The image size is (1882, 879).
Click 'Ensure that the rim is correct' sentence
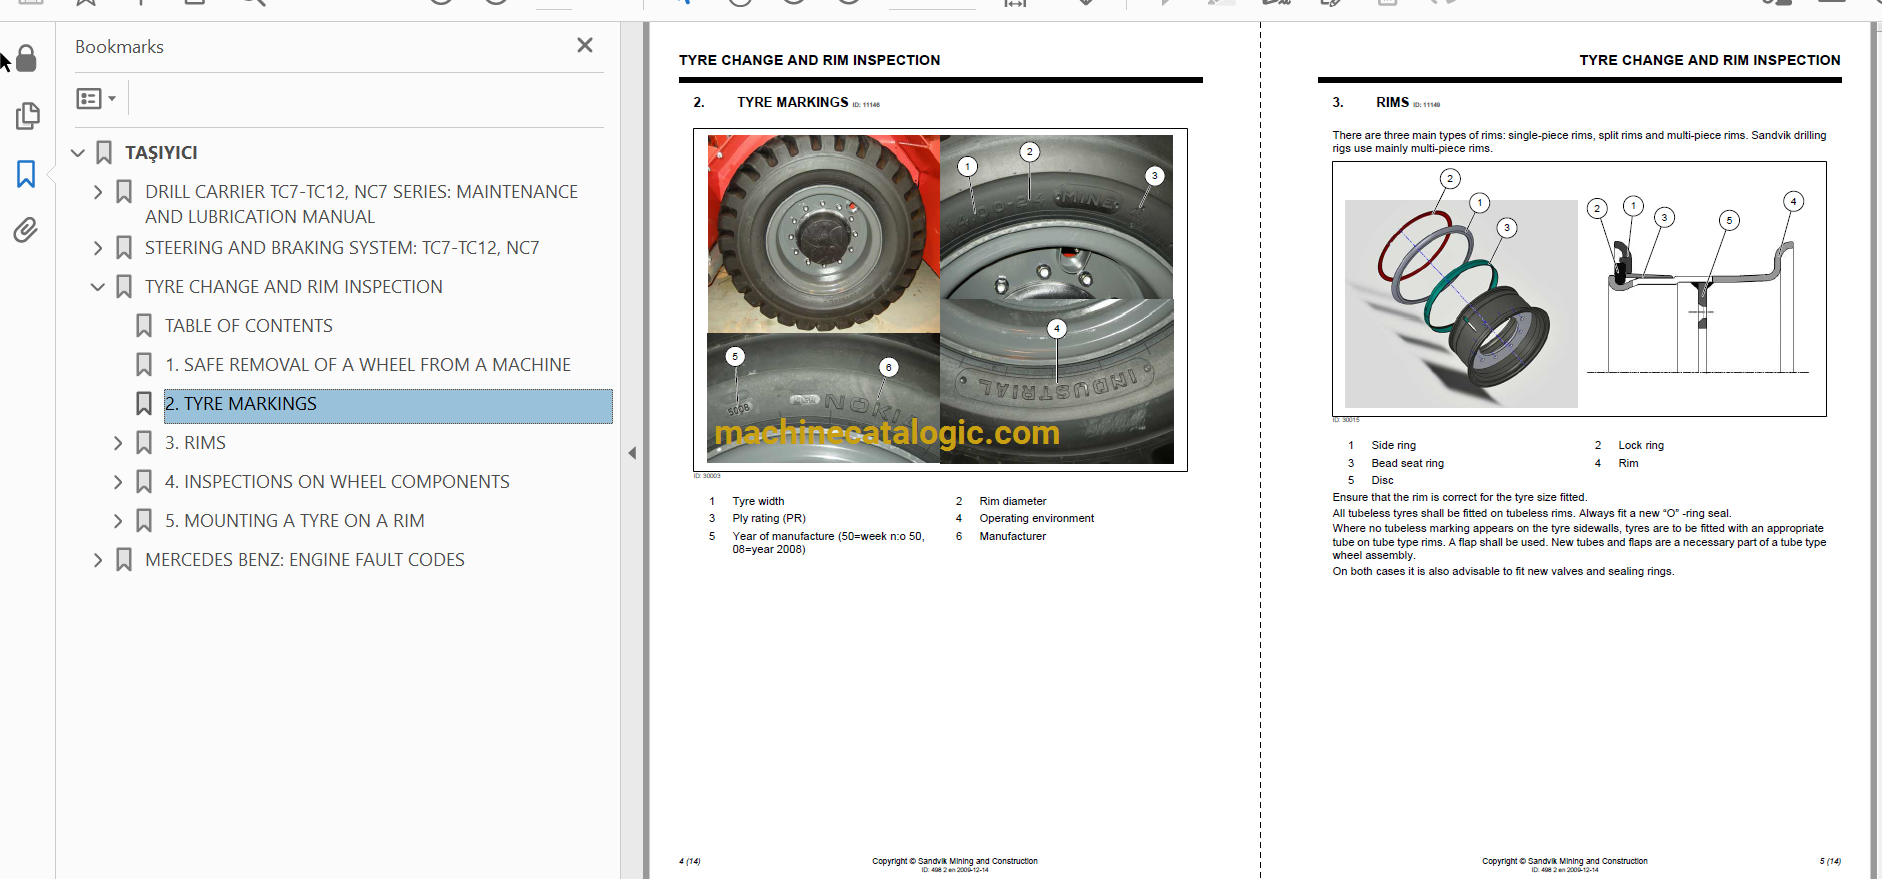tap(1459, 497)
